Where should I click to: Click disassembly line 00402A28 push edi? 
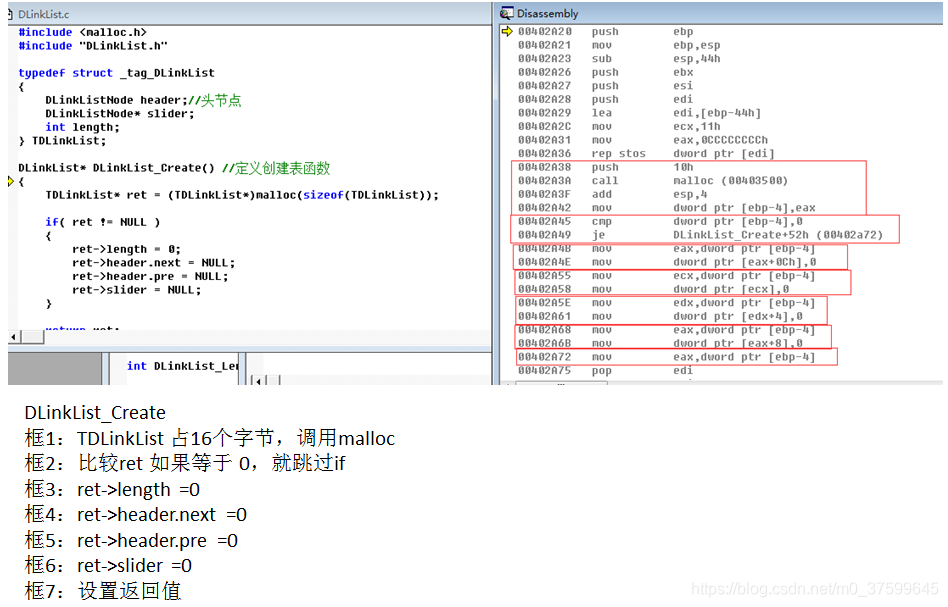605,99
